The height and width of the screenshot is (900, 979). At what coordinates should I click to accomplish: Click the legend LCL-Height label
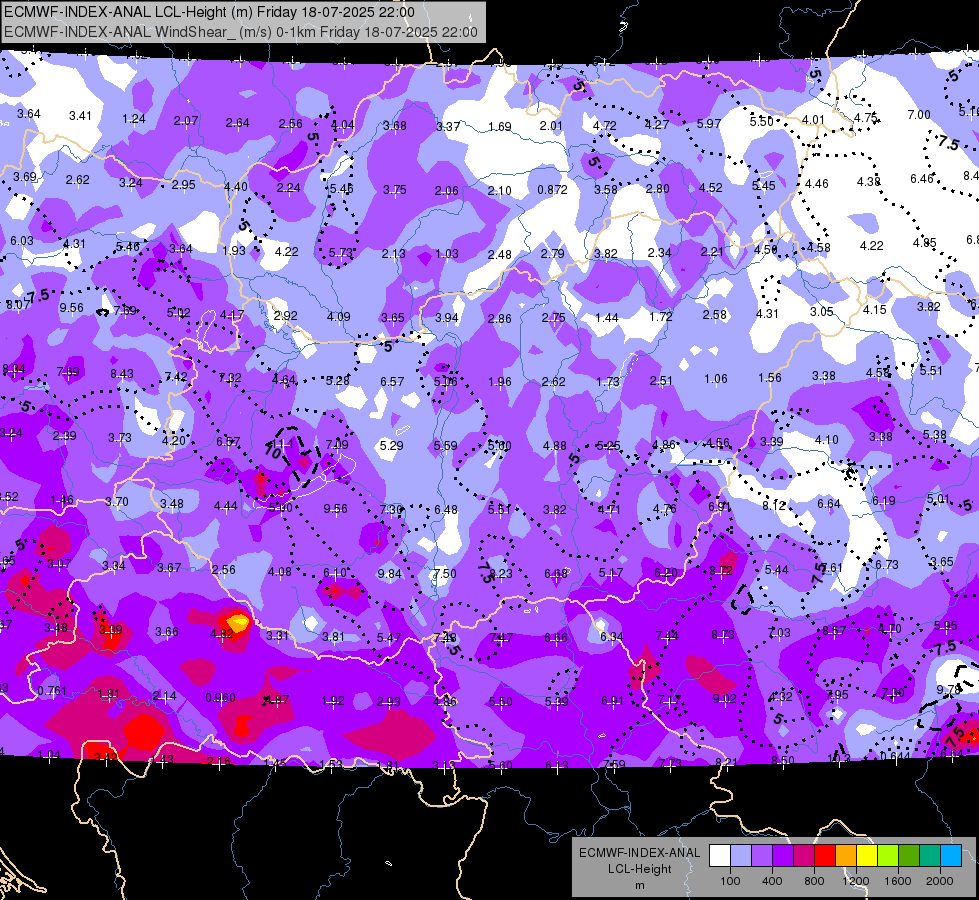pos(639,869)
